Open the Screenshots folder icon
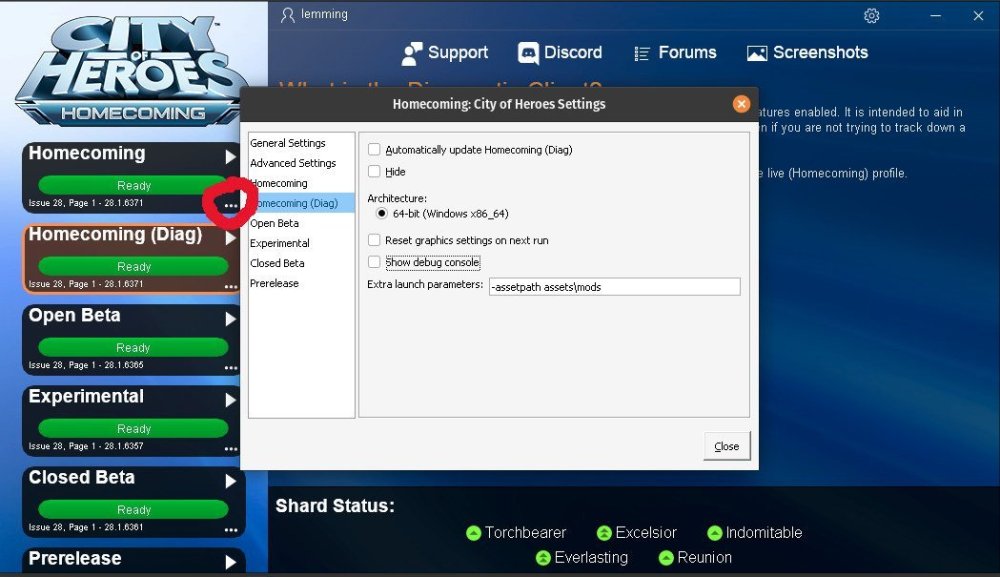This screenshot has height=577, width=1000. tap(757, 53)
